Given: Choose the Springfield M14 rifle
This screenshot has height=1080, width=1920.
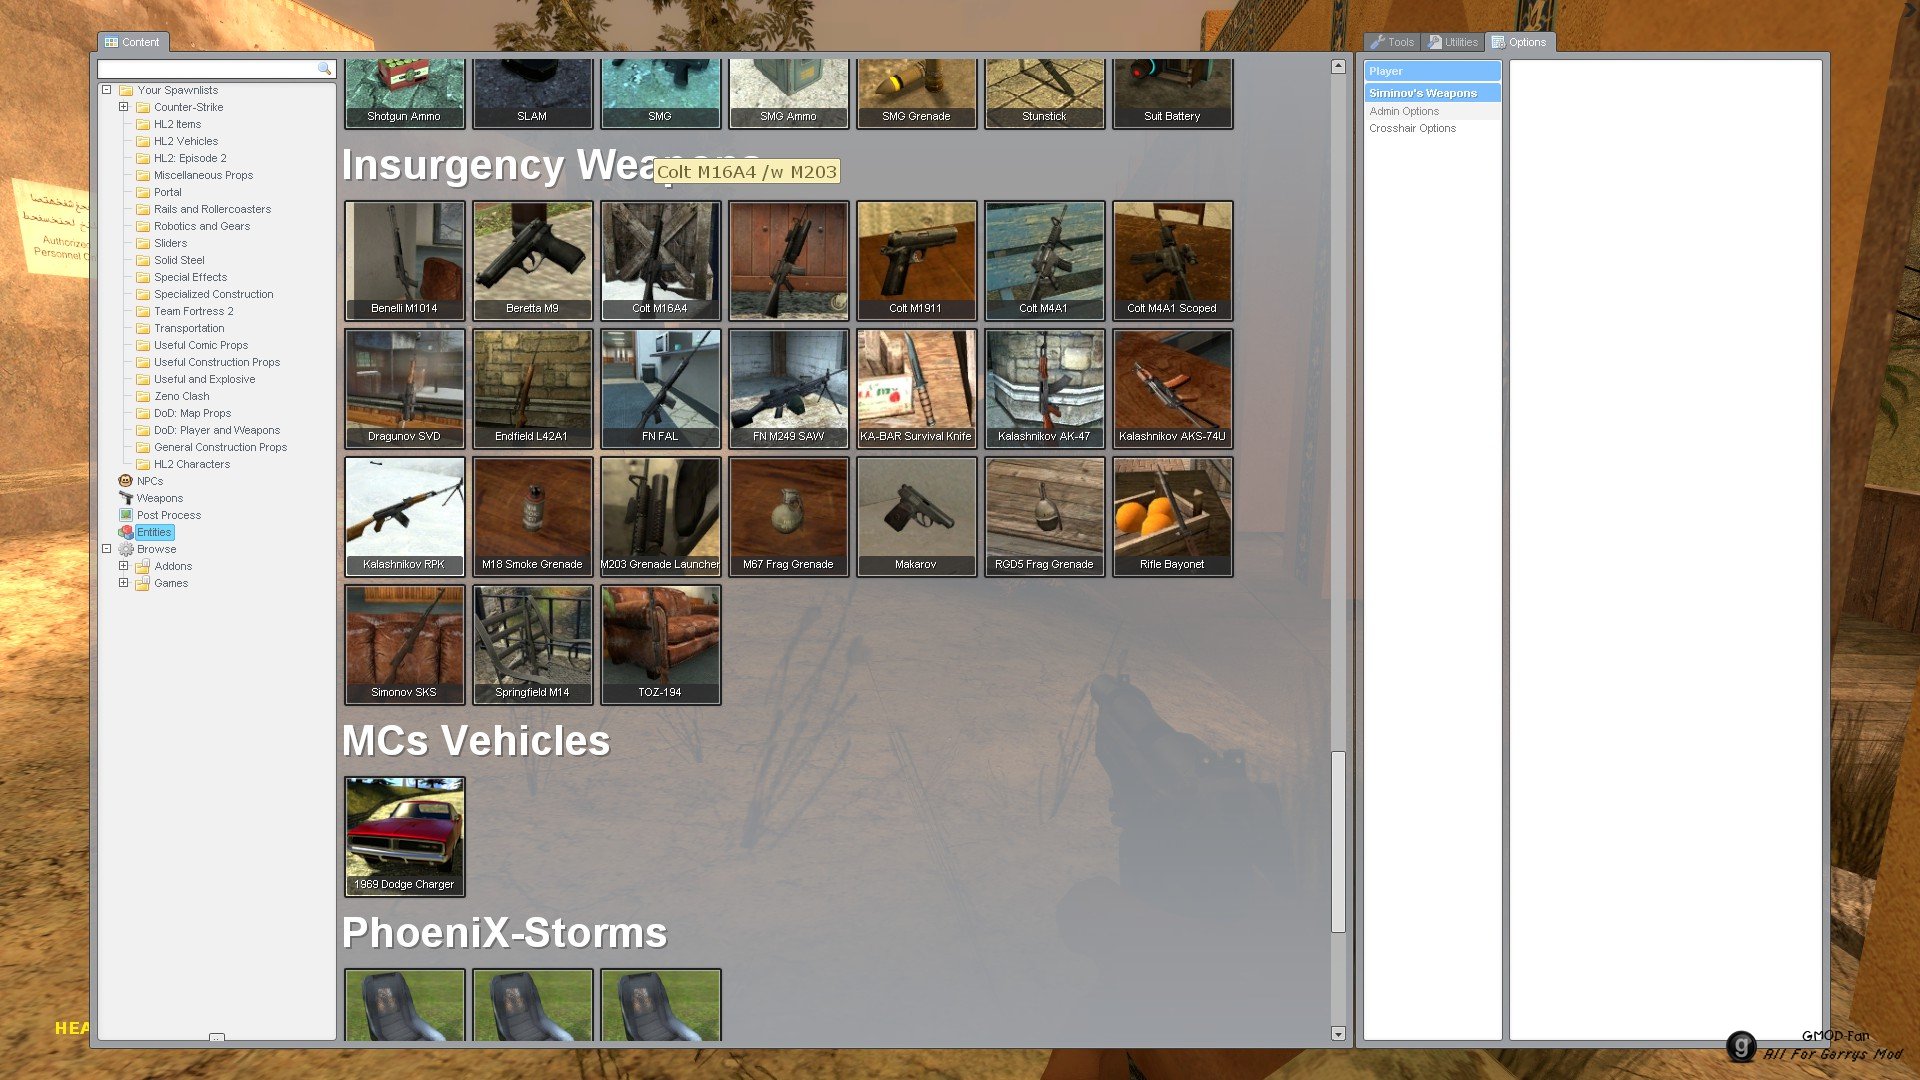Looking at the screenshot, I should coord(532,644).
